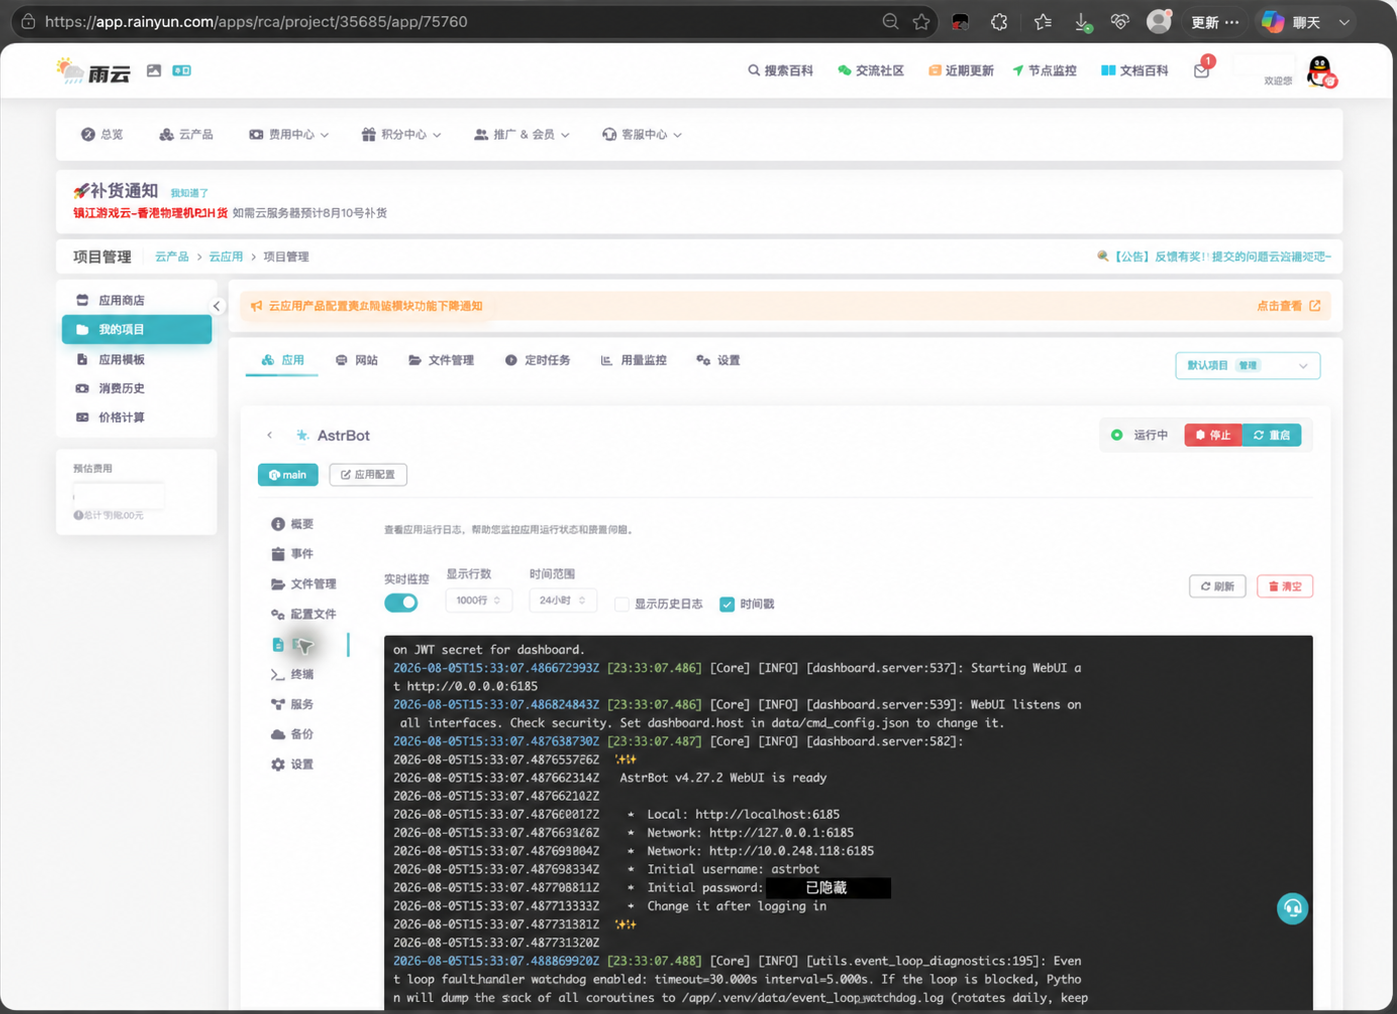Click 搜索百科 in the top bar
The height and width of the screenshot is (1014, 1397).
point(780,71)
